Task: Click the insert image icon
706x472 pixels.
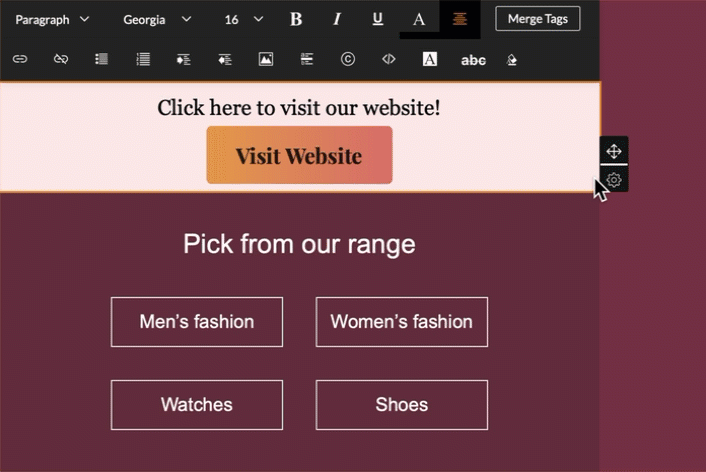Action: 266,59
